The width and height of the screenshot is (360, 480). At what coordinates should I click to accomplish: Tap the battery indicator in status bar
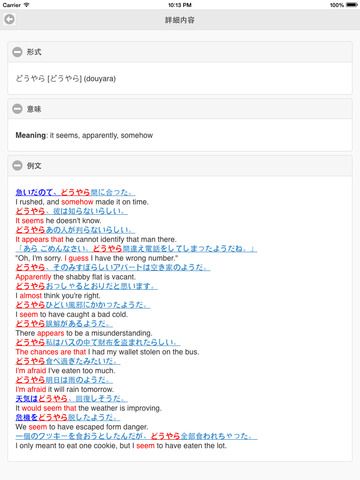[352, 5]
